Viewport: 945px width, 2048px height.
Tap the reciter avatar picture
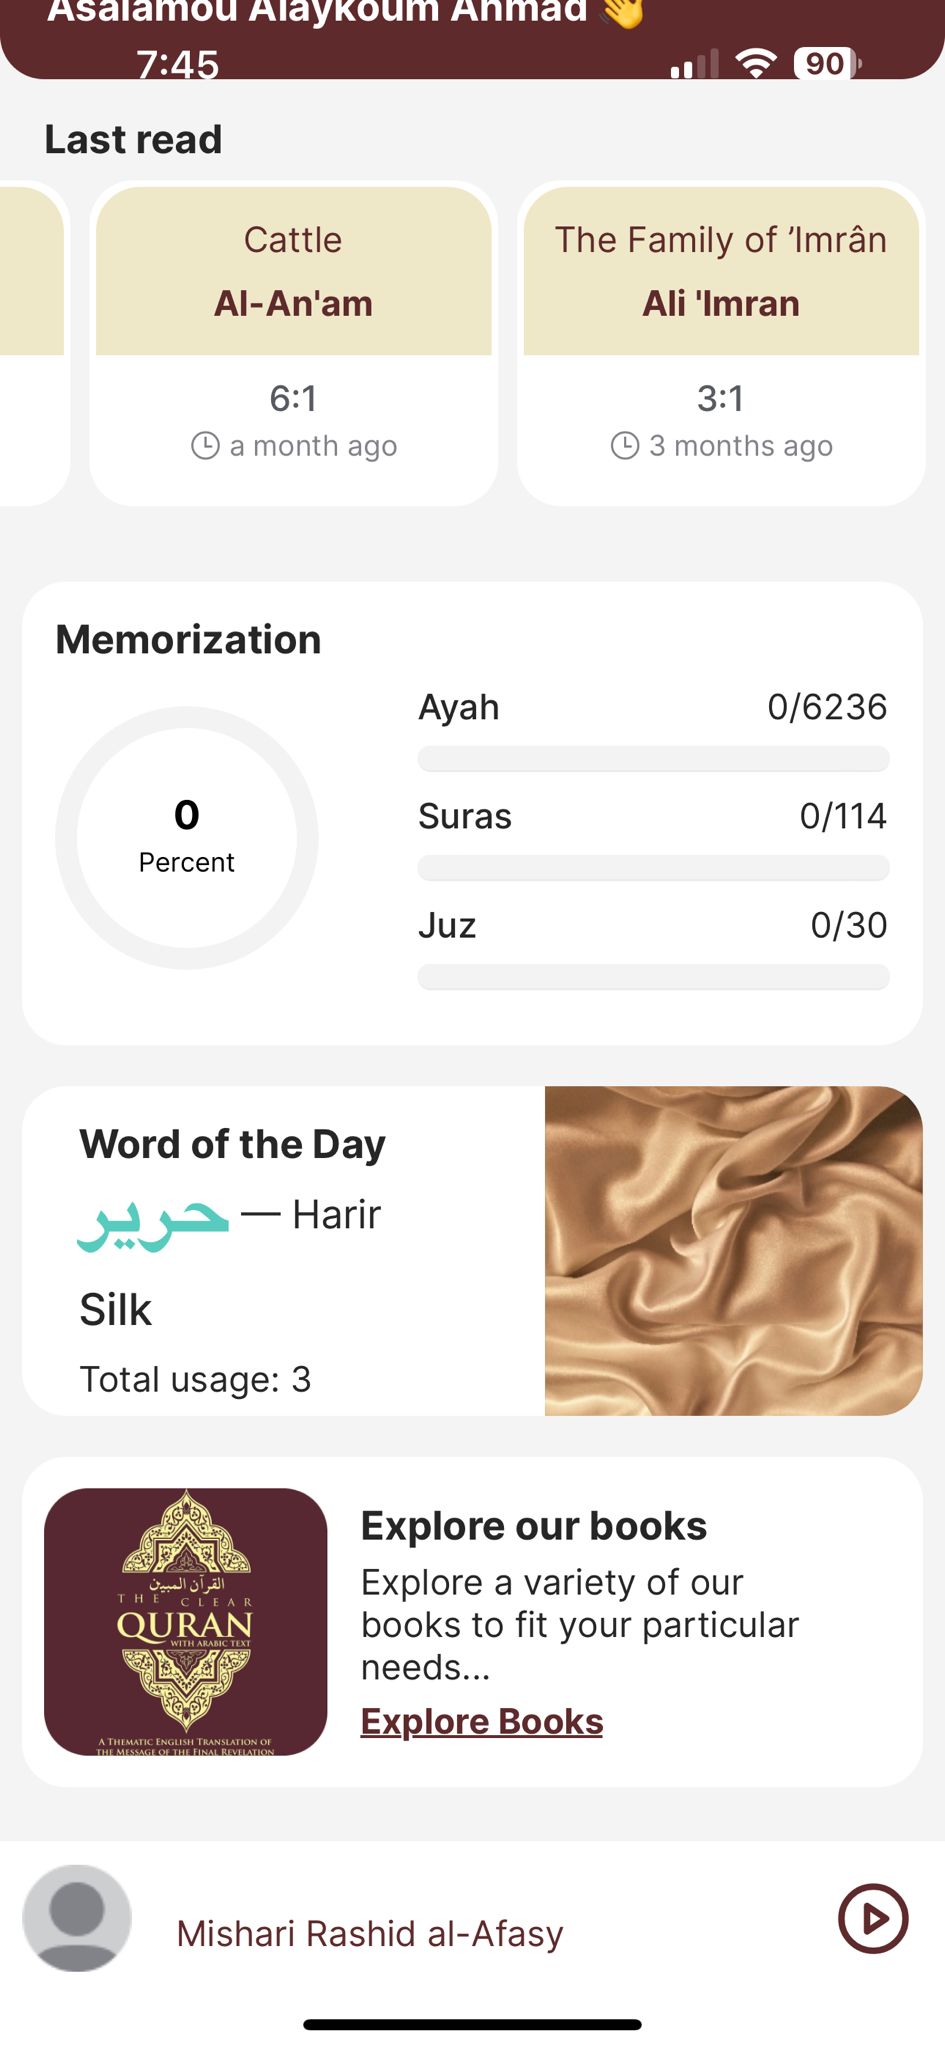pos(77,1918)
